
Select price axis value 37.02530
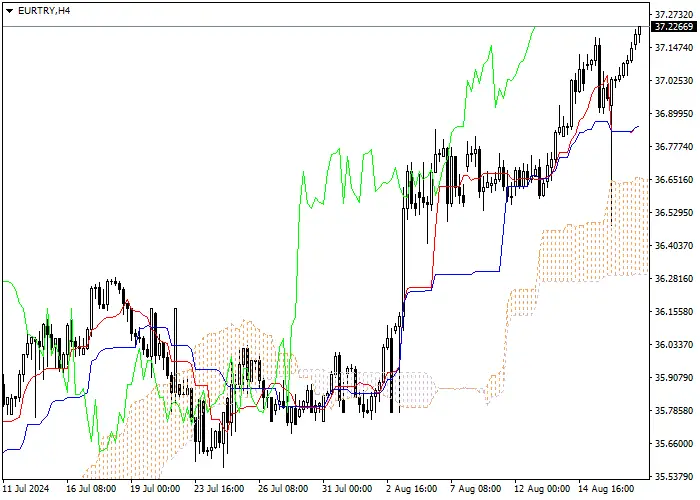(674, 80)
